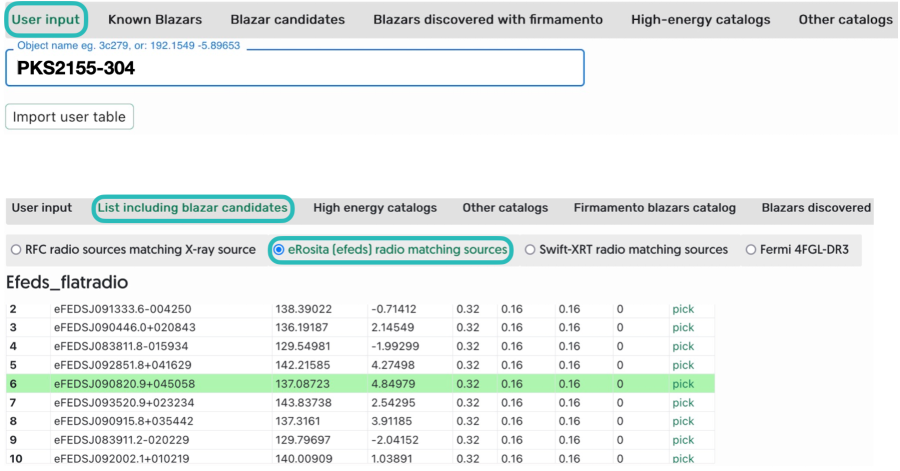Click RA value 142.21585
The width and height of the screenshot is (900, 471).
point(303,365)
